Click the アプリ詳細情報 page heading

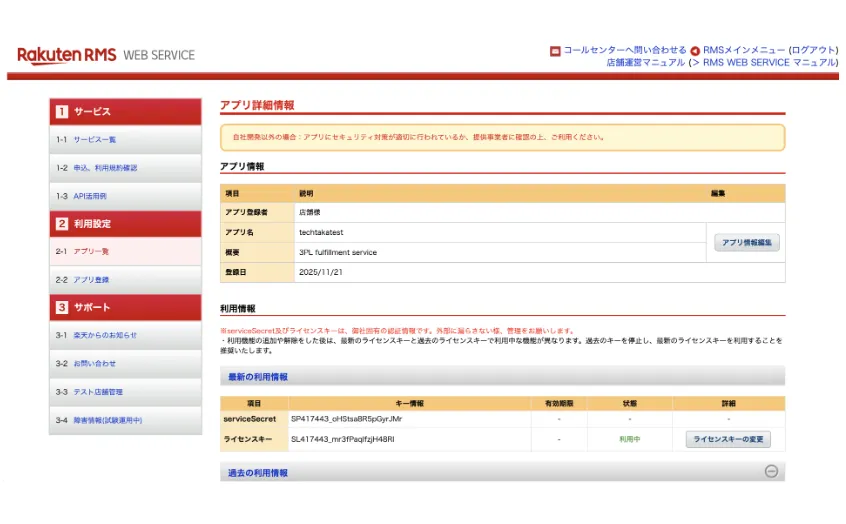257,105
